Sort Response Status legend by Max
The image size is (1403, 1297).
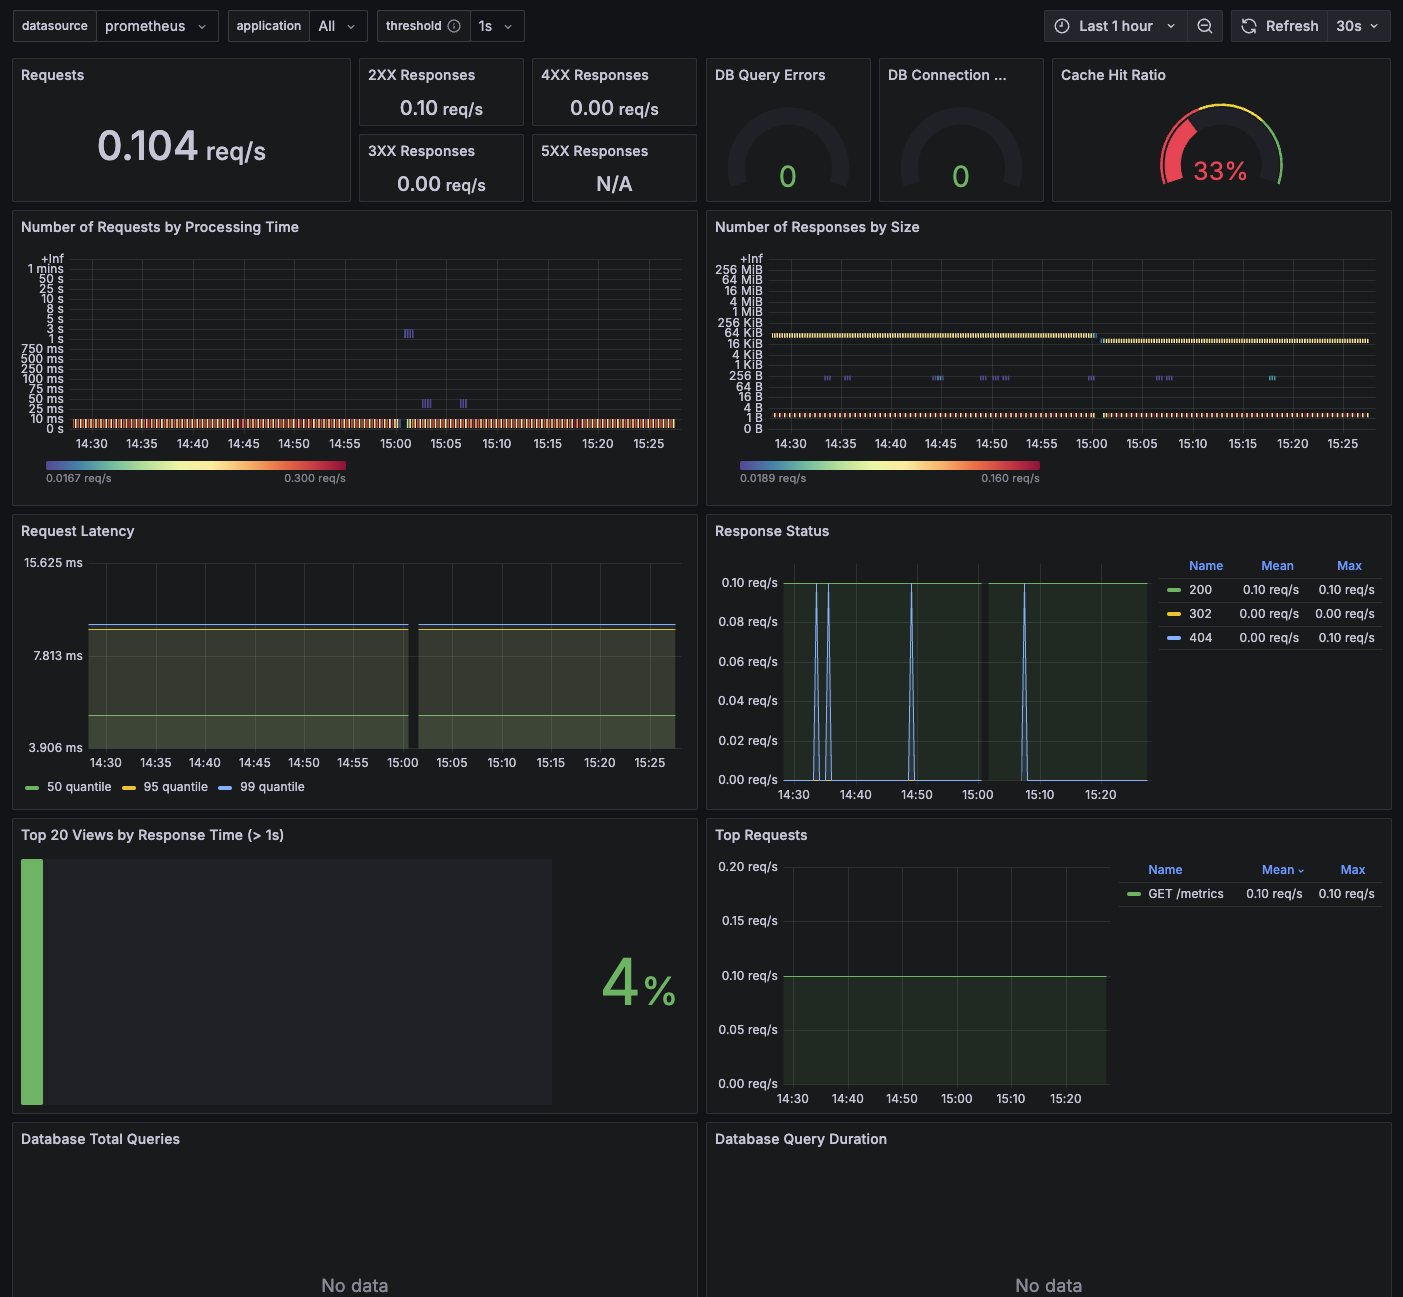[x=1349, y=566]
